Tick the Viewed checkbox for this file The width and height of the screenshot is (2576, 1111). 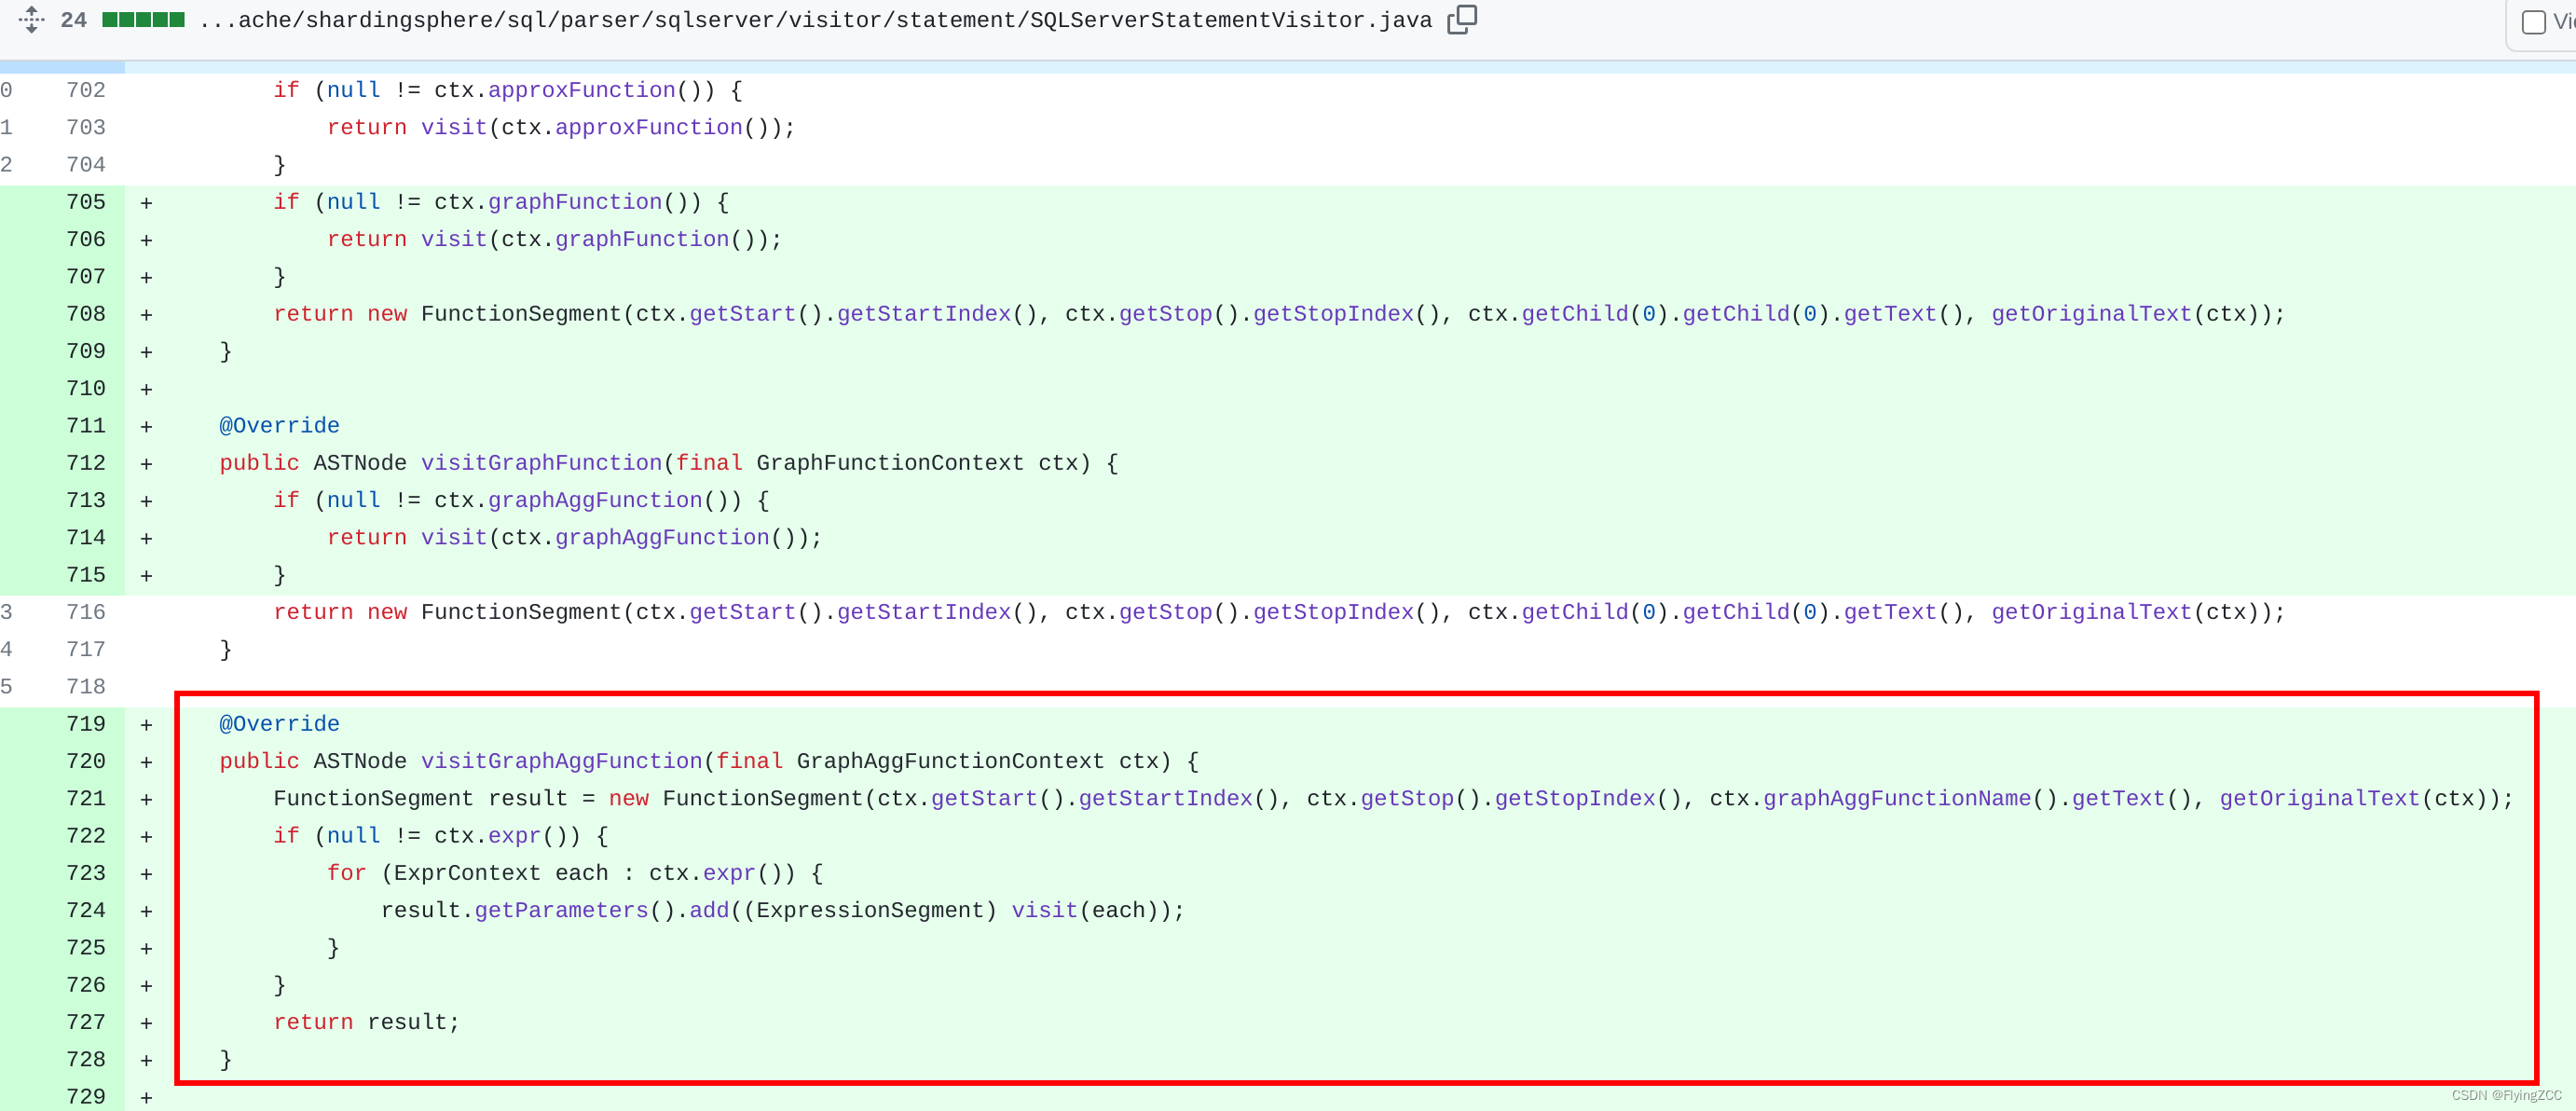(x=2533, y=21)
